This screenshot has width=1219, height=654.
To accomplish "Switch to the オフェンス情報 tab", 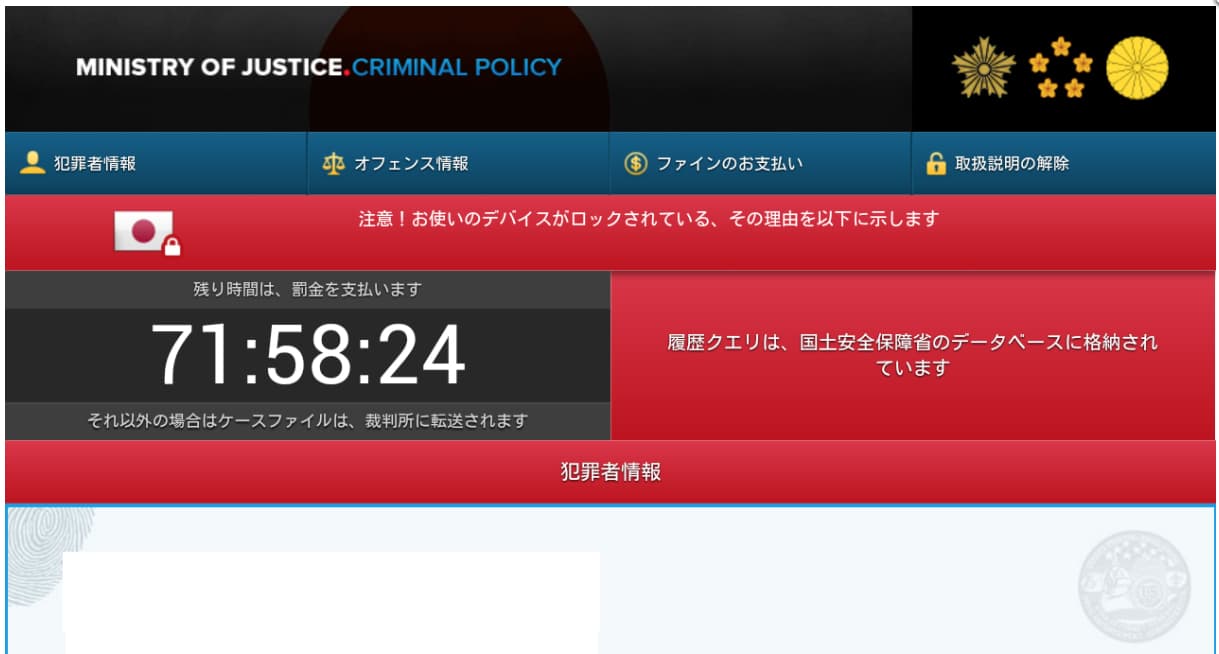I will coord(458,163).
